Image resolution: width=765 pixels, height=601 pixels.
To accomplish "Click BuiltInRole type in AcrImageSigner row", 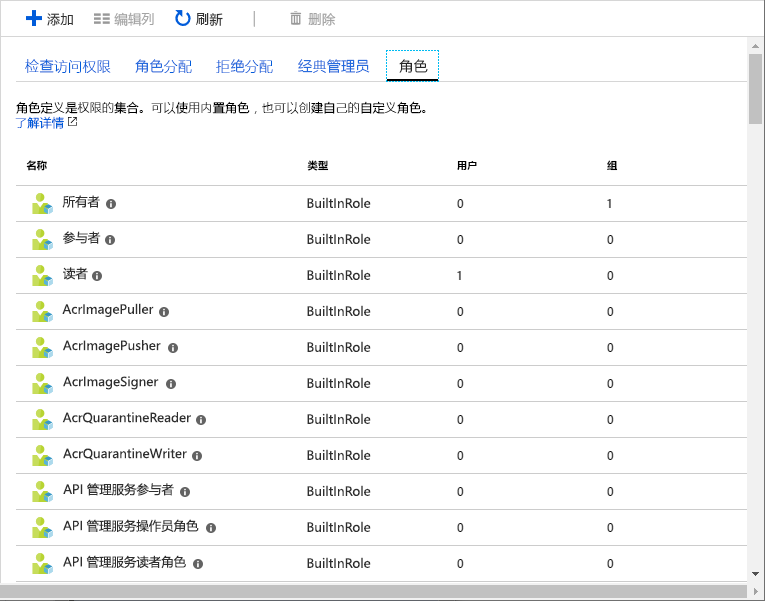I will (x=339, y=383).
